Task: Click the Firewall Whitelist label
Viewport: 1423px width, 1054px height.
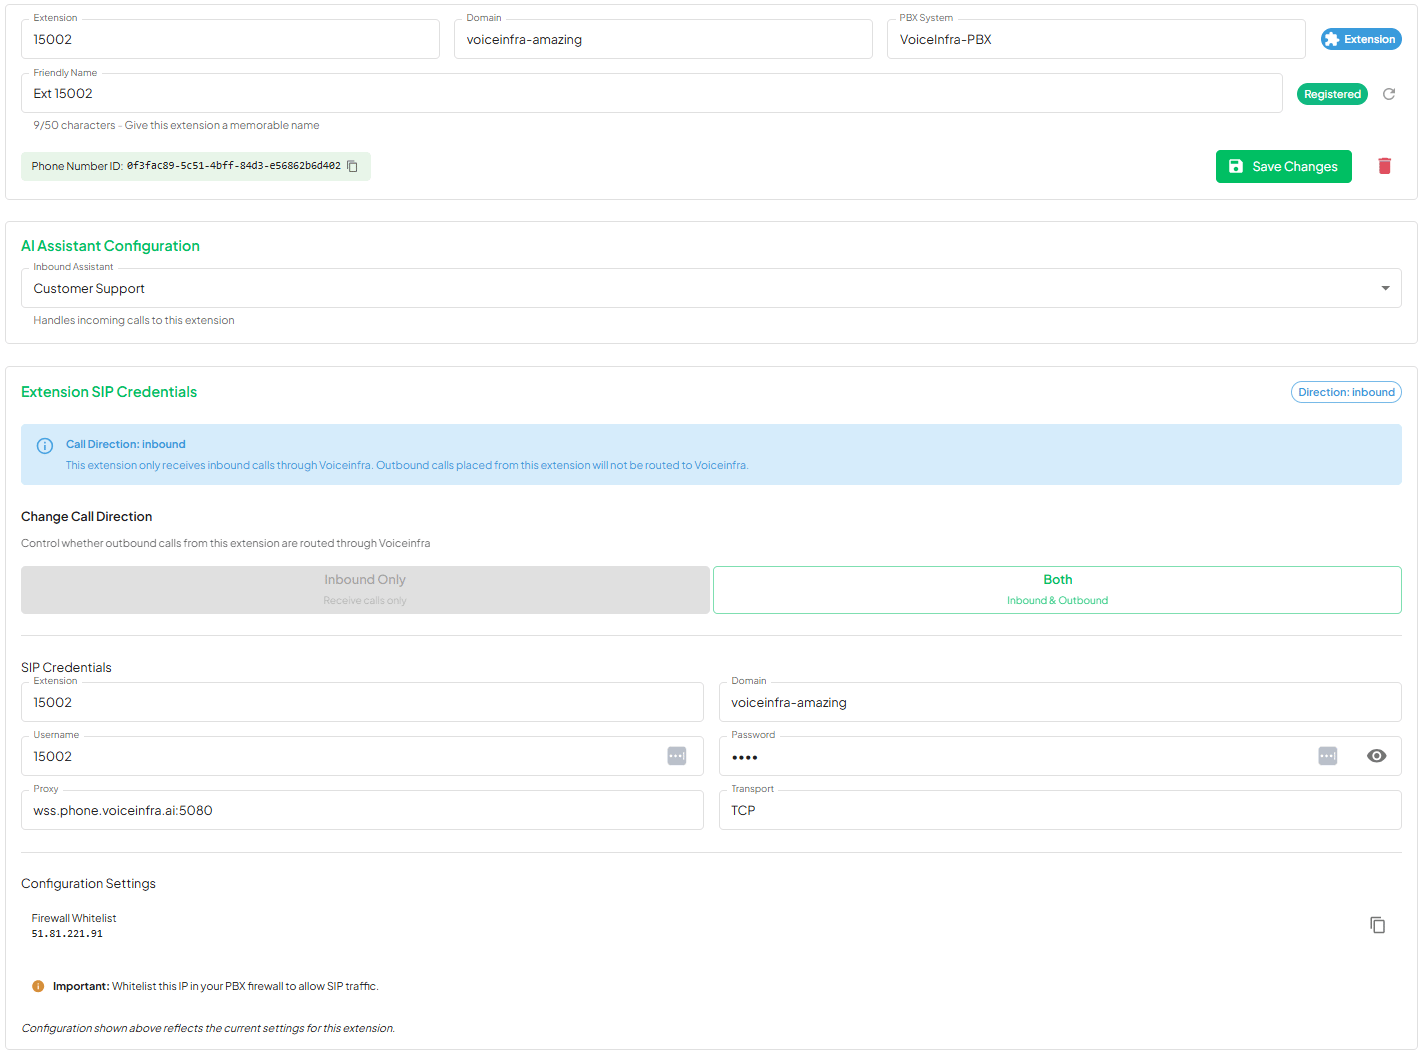Action: [x=74, y=918]
